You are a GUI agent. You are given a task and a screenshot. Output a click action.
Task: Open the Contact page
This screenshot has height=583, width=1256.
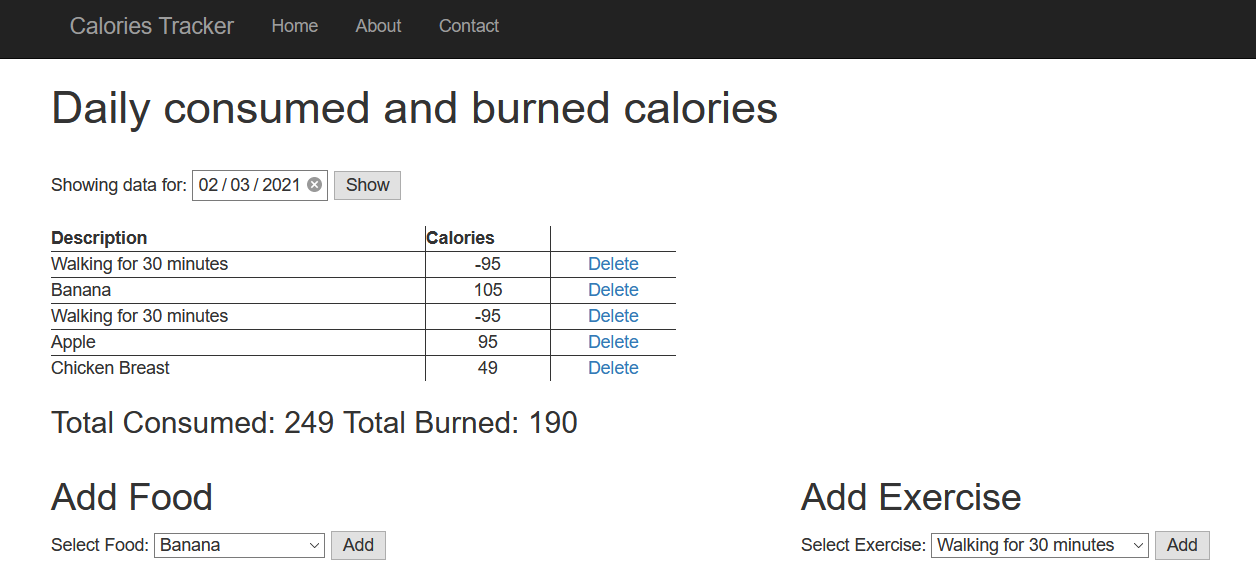[468, 26]
